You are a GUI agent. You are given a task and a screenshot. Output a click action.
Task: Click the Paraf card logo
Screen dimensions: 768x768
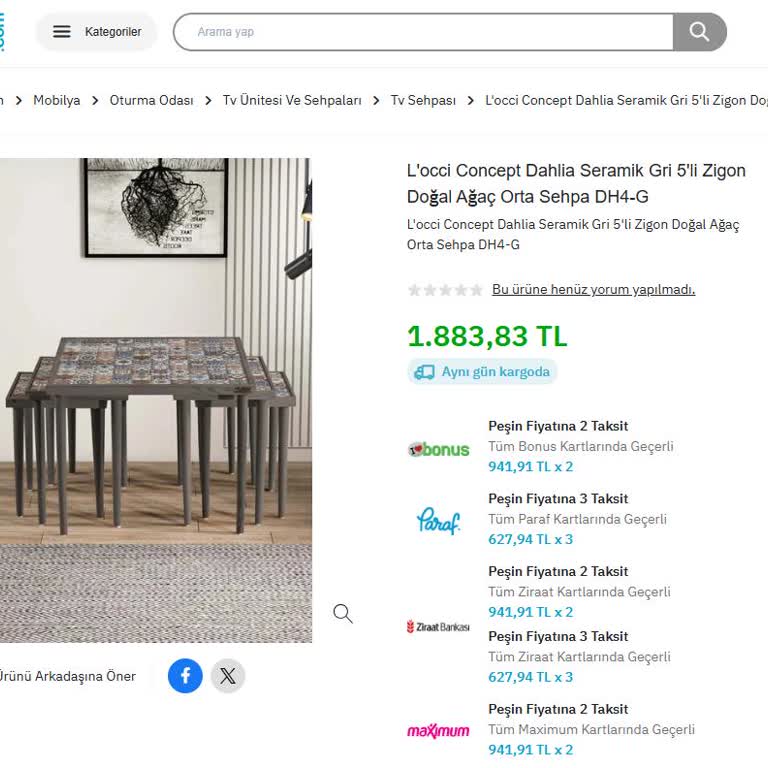[438, 520]
